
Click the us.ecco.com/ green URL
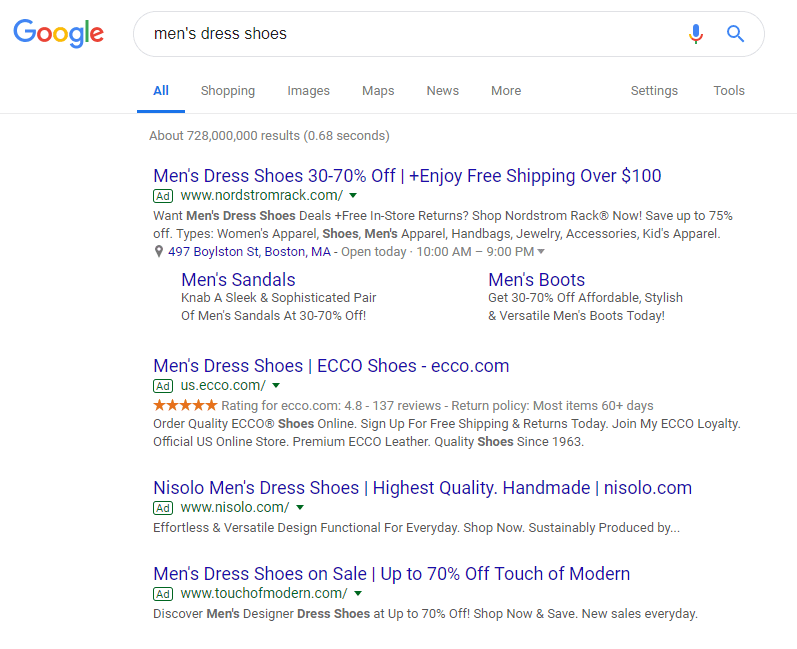(x=223, y=386)
